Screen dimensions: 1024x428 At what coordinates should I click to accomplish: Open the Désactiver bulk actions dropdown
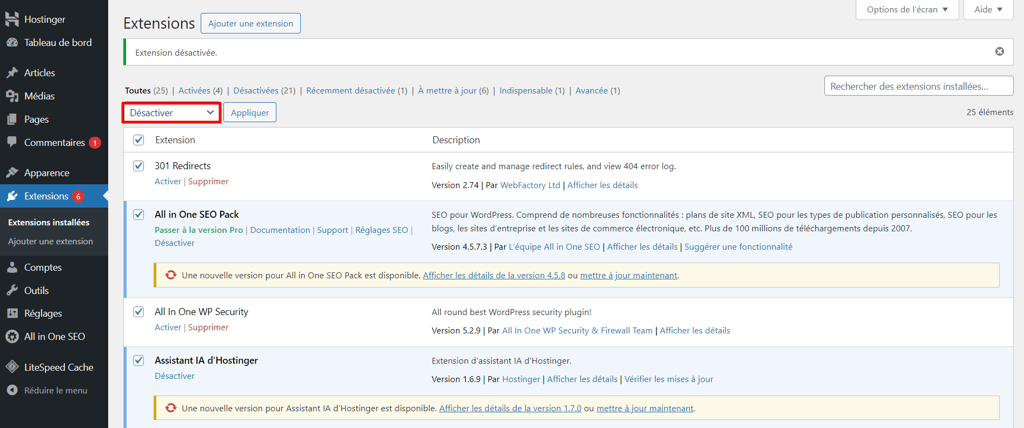click(172, 112)
